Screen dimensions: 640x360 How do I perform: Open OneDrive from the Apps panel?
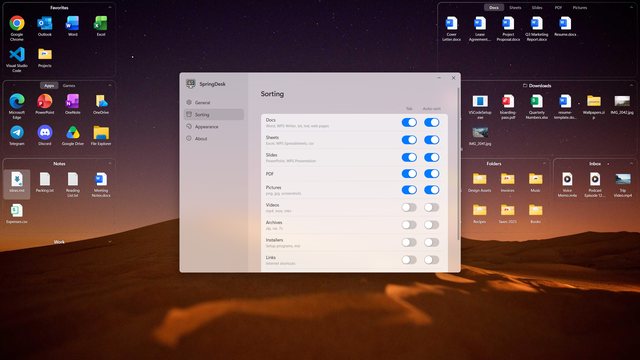point(101,104)
